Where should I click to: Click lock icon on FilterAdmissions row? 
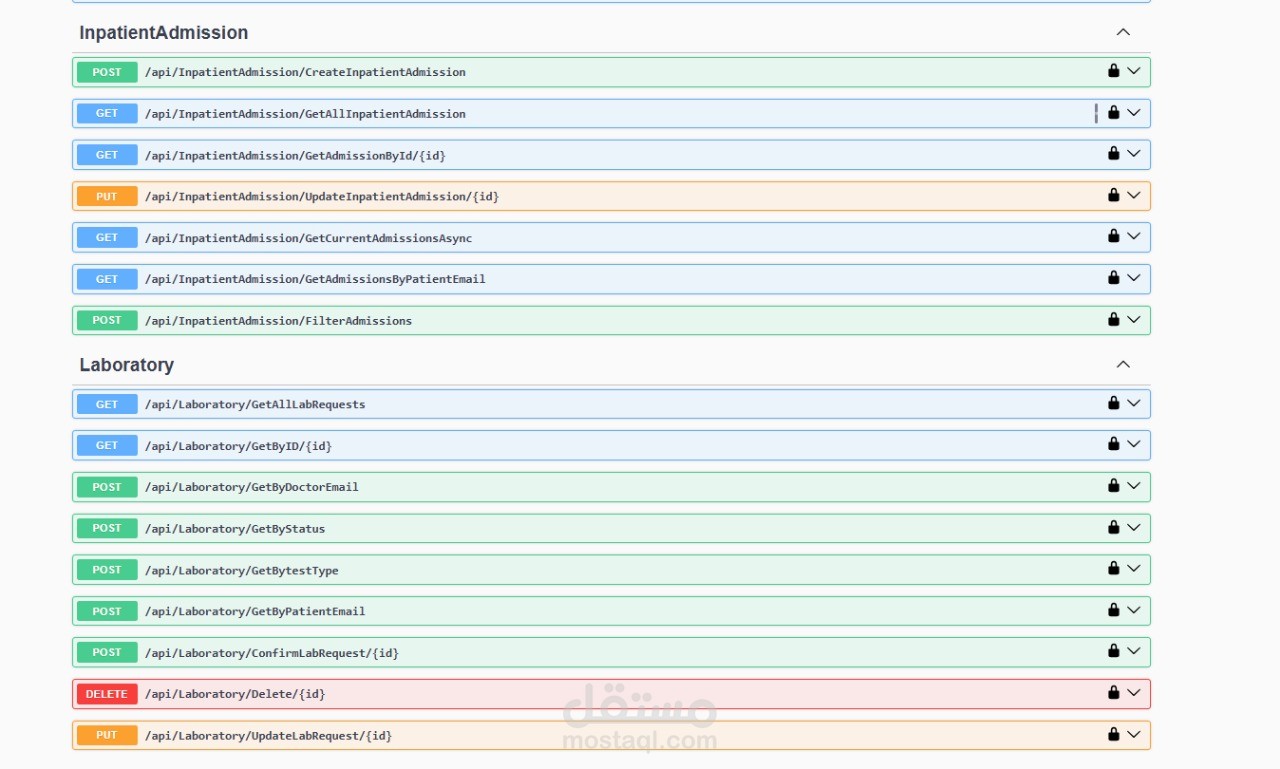tap(1113, 319)
